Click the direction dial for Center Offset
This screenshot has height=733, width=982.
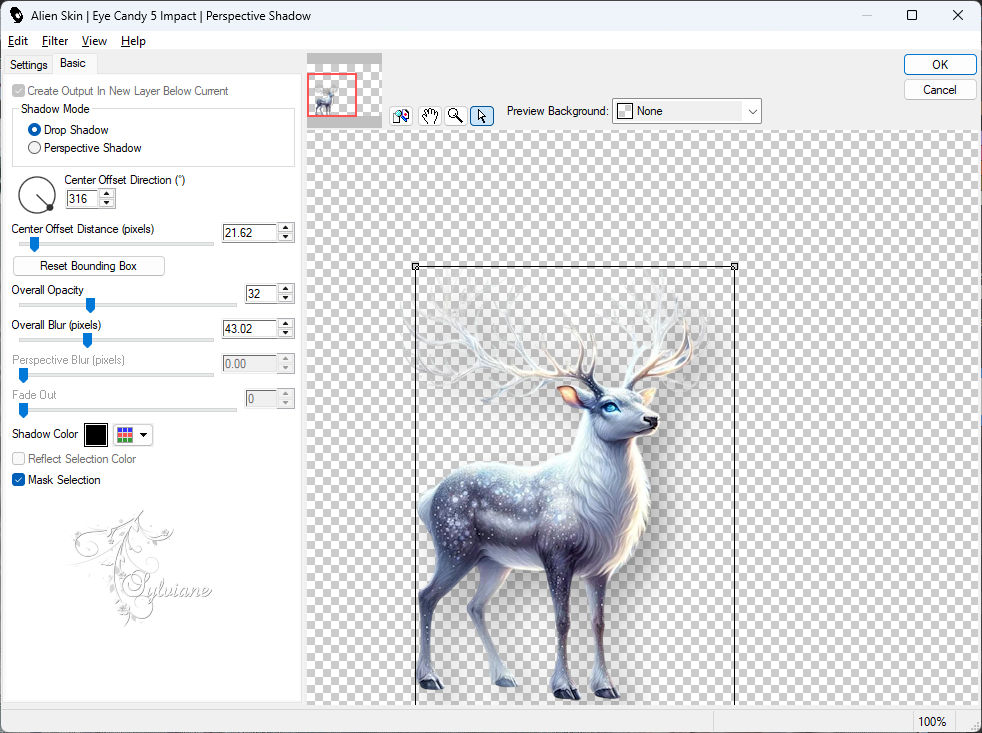pos(37,195)
